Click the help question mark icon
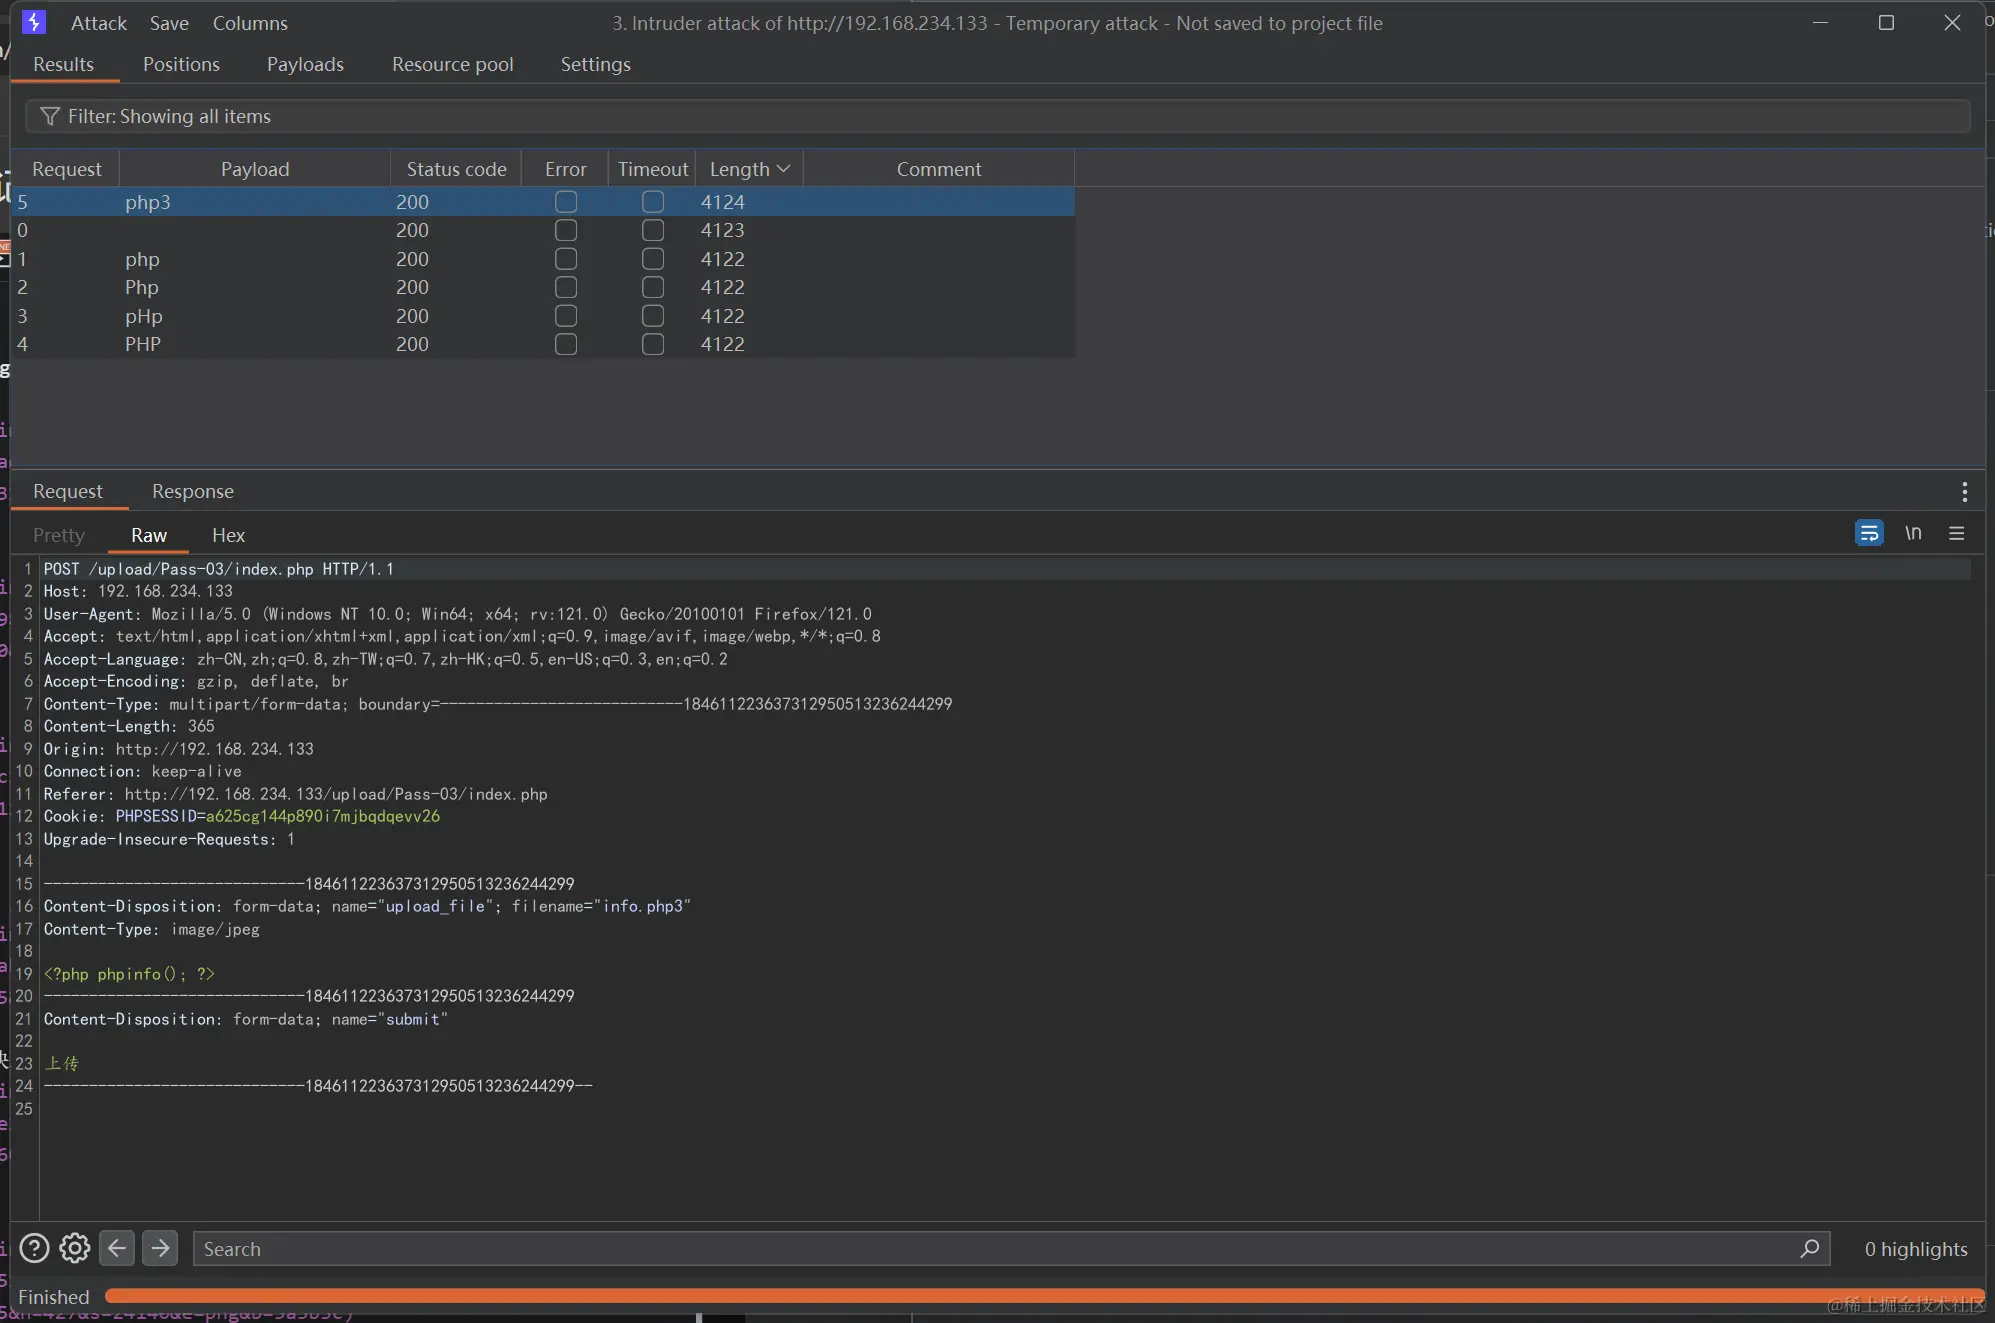This screenshot has height=1323, width=1995. pos(34,1248)
